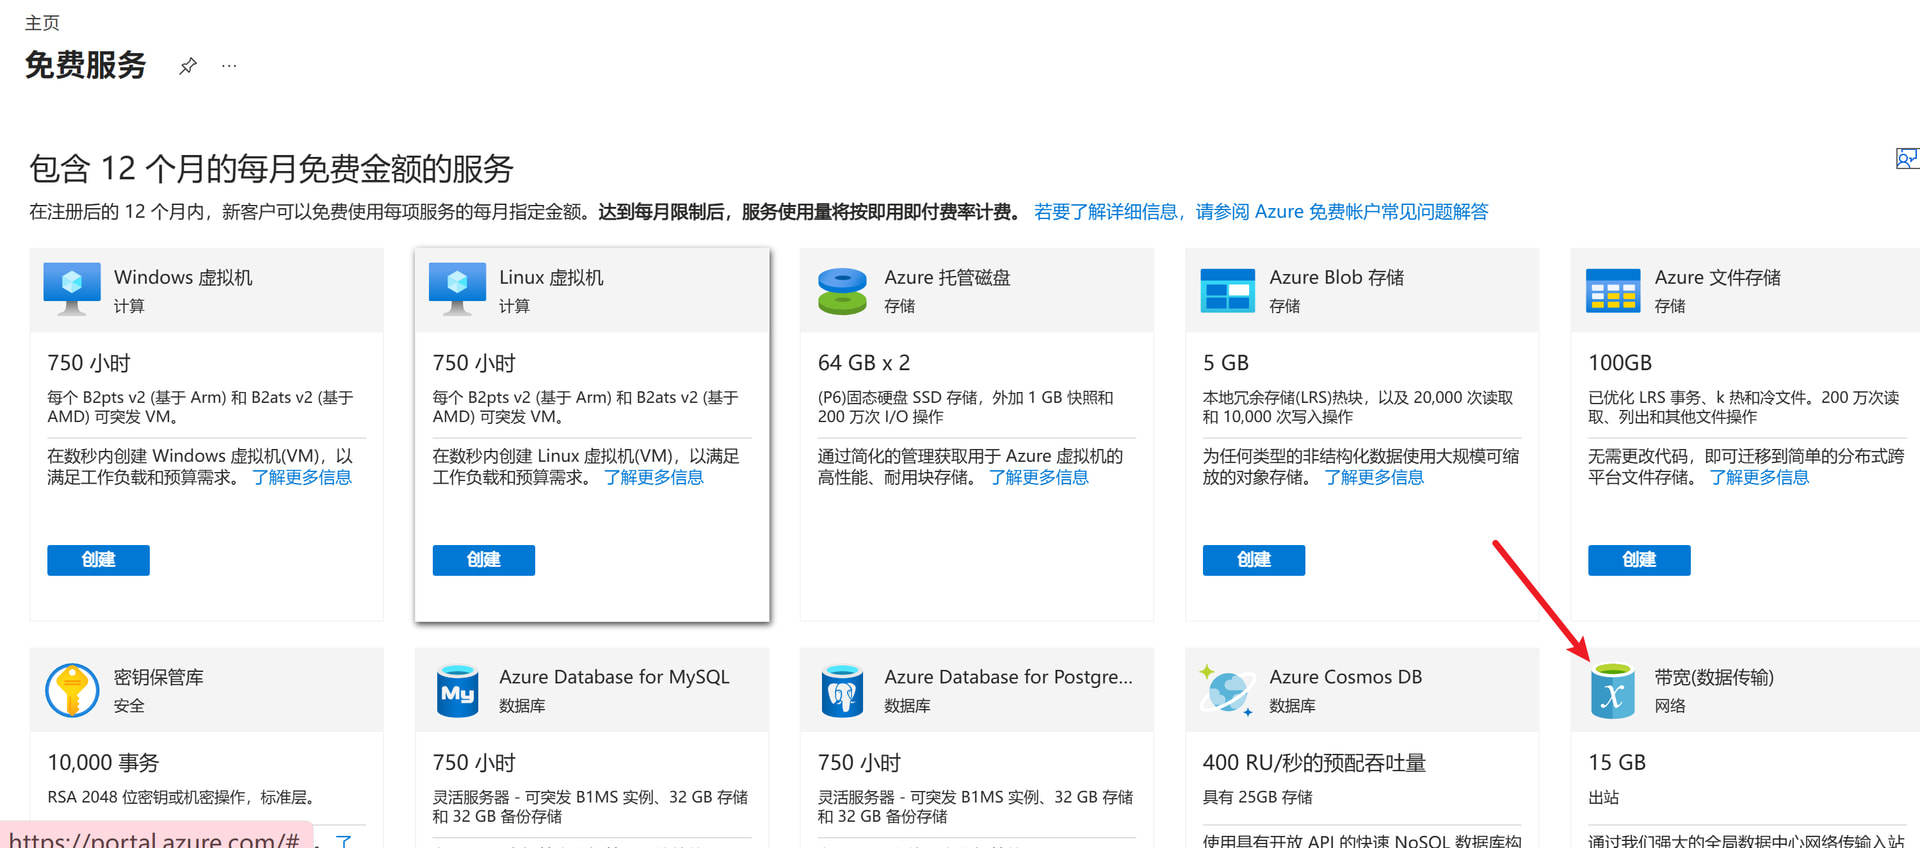
Task: Click 创建 on the Windows 虚拟机 card
Action: coord(98,560)
